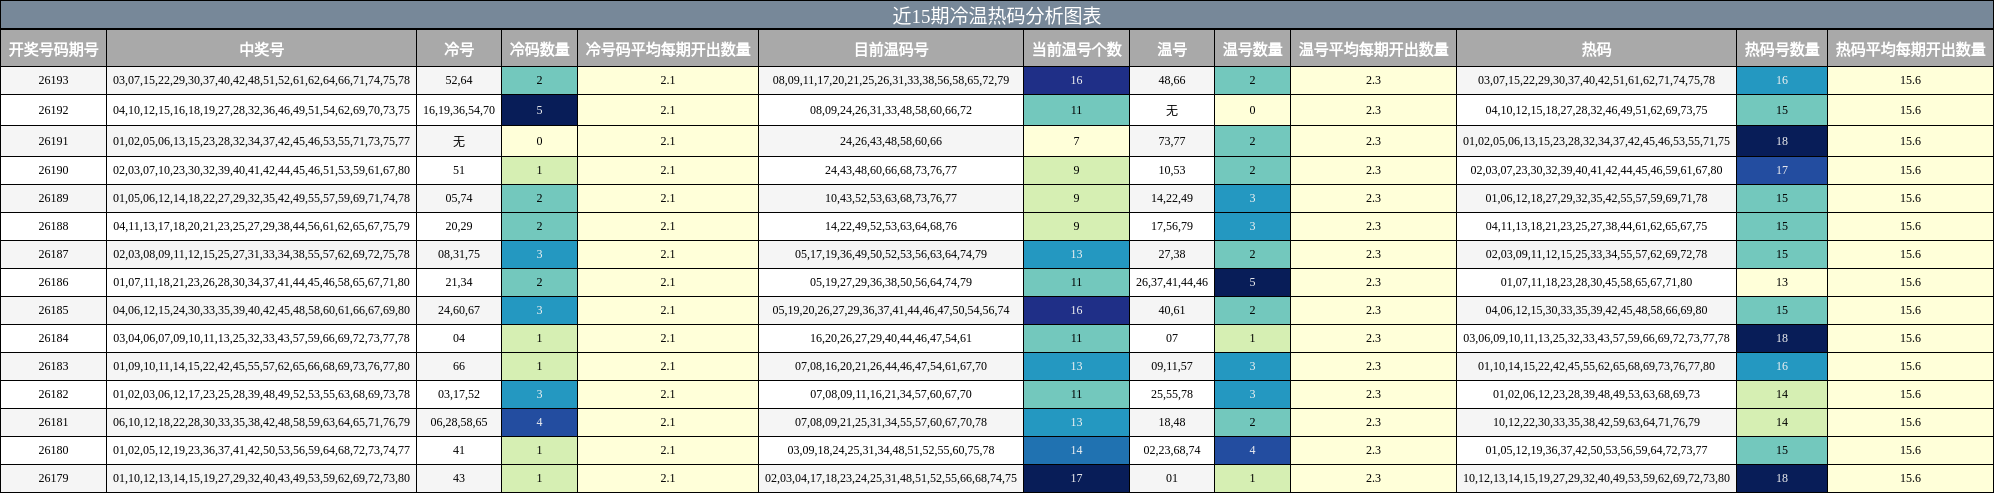Image resolution: width=1994 pixels, height=493 pixels.
Task: Select warm numbers cell 02,23,68,74
Action: 1171,450
